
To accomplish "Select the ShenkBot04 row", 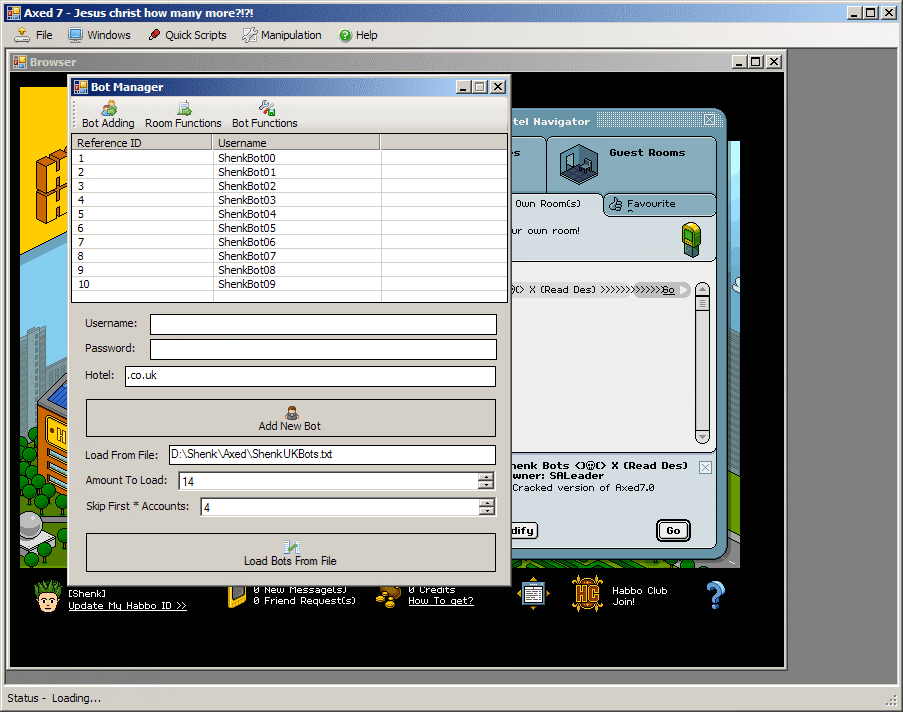I will coord(290,214).
